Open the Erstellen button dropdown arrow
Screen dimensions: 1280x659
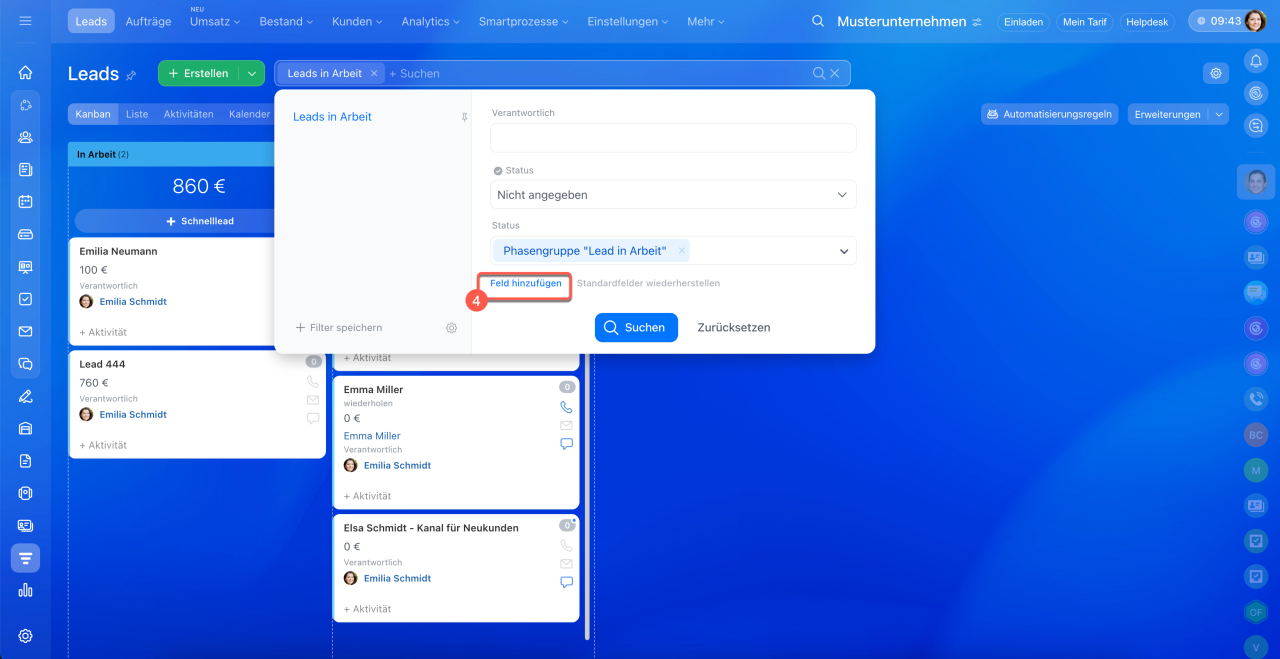coord(251,73)
